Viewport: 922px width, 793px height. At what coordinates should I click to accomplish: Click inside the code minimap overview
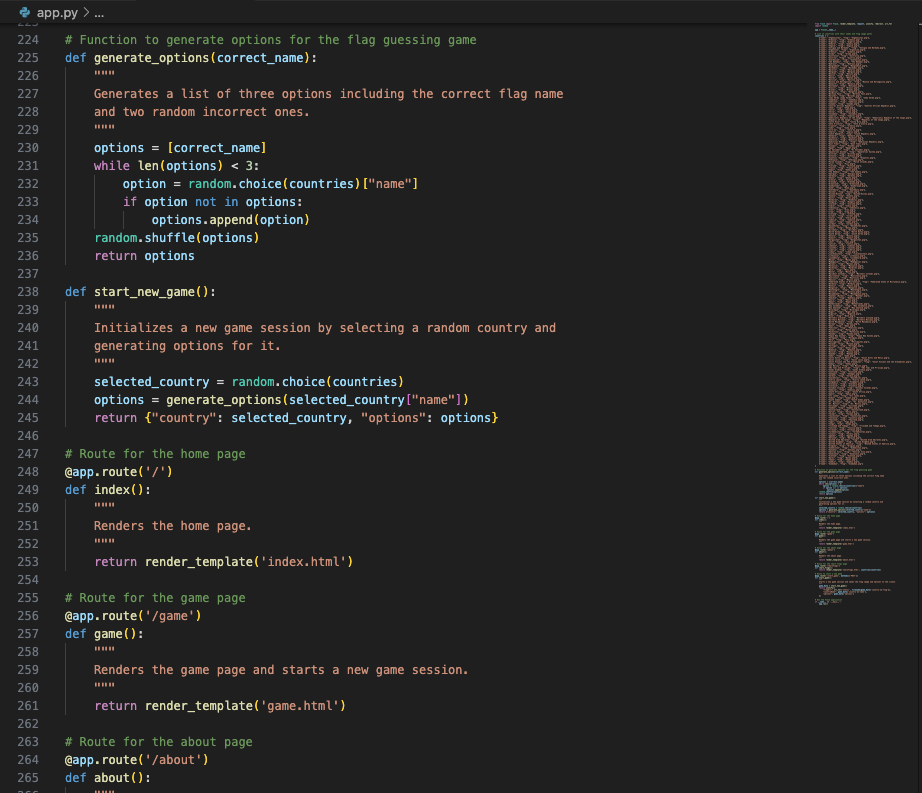[863, 314]
